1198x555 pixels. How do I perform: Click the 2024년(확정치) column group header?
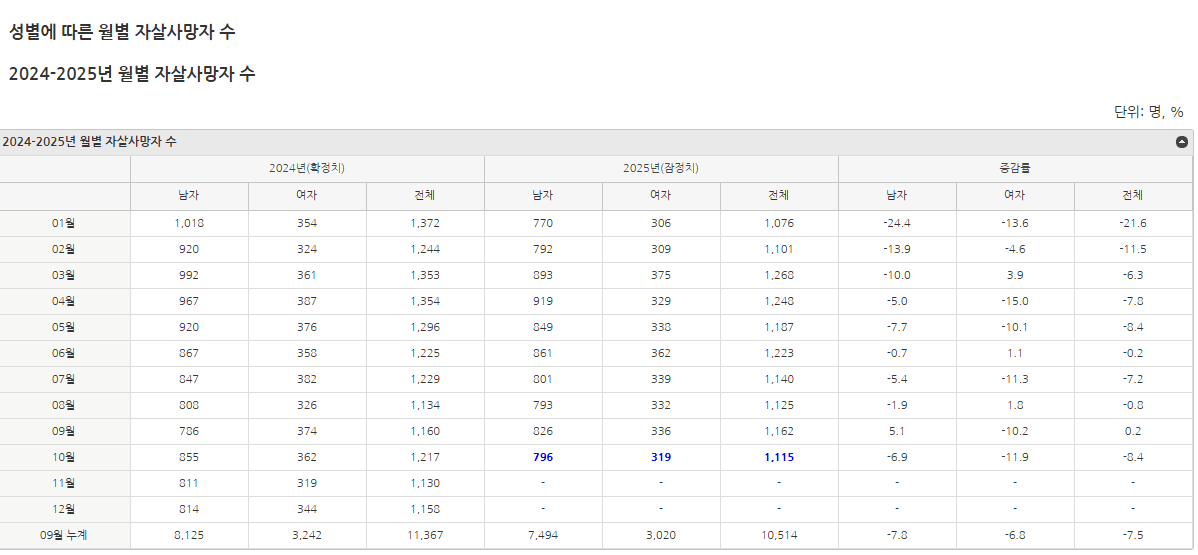(307, 168)
